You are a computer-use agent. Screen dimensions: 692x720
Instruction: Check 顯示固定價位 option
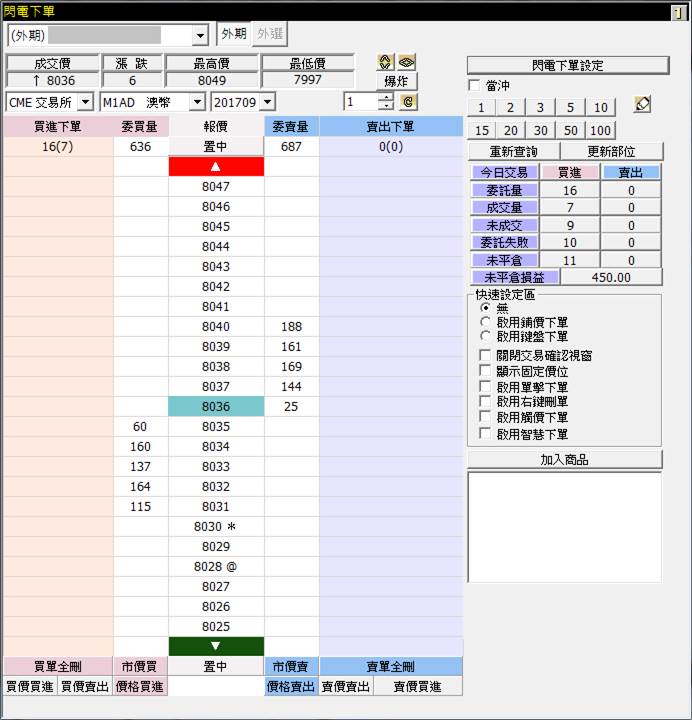[485, 371]
